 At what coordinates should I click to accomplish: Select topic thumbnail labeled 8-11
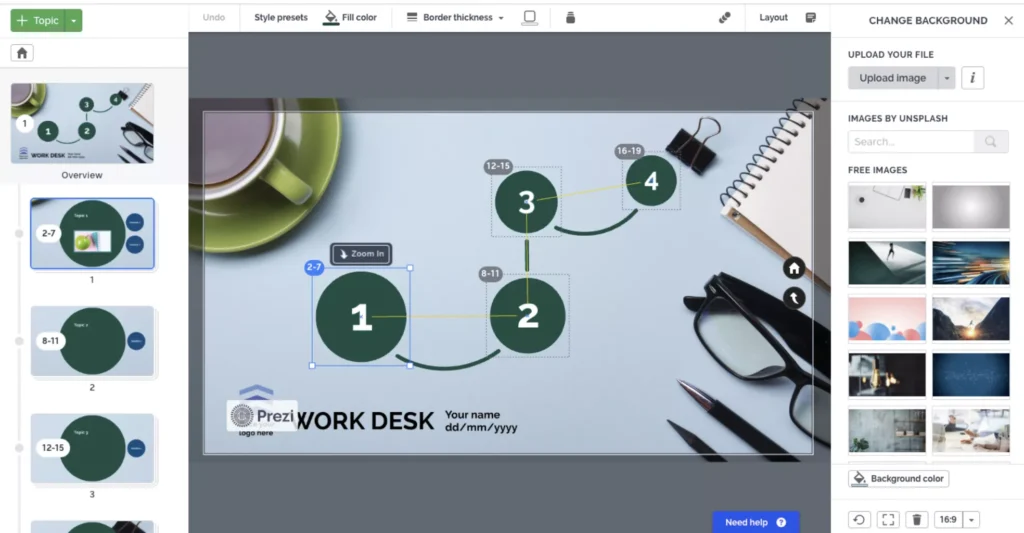pyautogui.click(x=92, y=341)
